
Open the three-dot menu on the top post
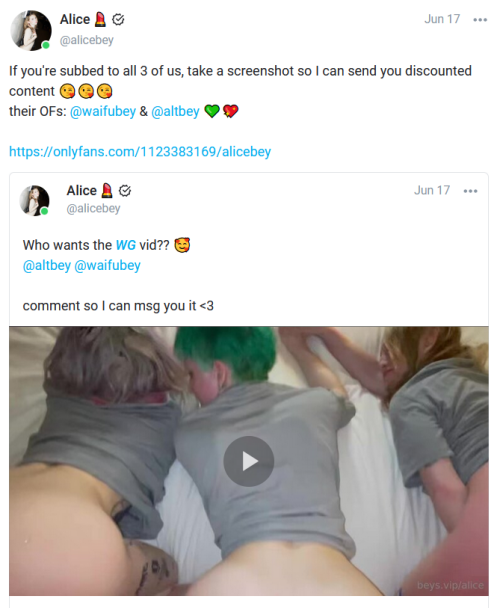click(x=480, y=20)
